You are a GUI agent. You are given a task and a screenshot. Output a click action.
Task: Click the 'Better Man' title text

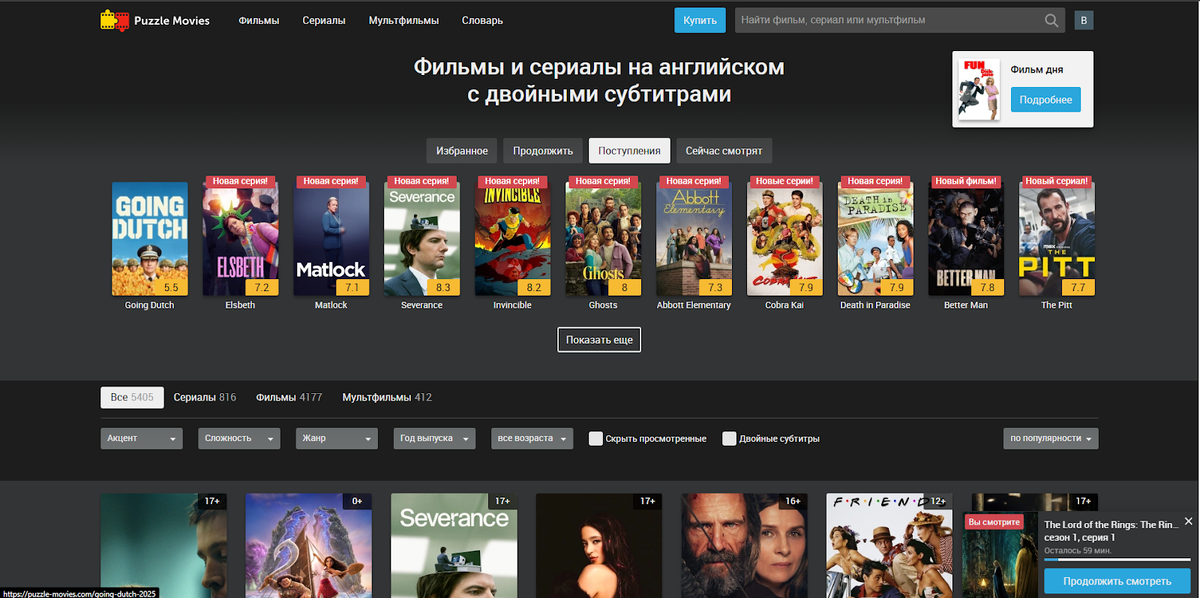965,305
